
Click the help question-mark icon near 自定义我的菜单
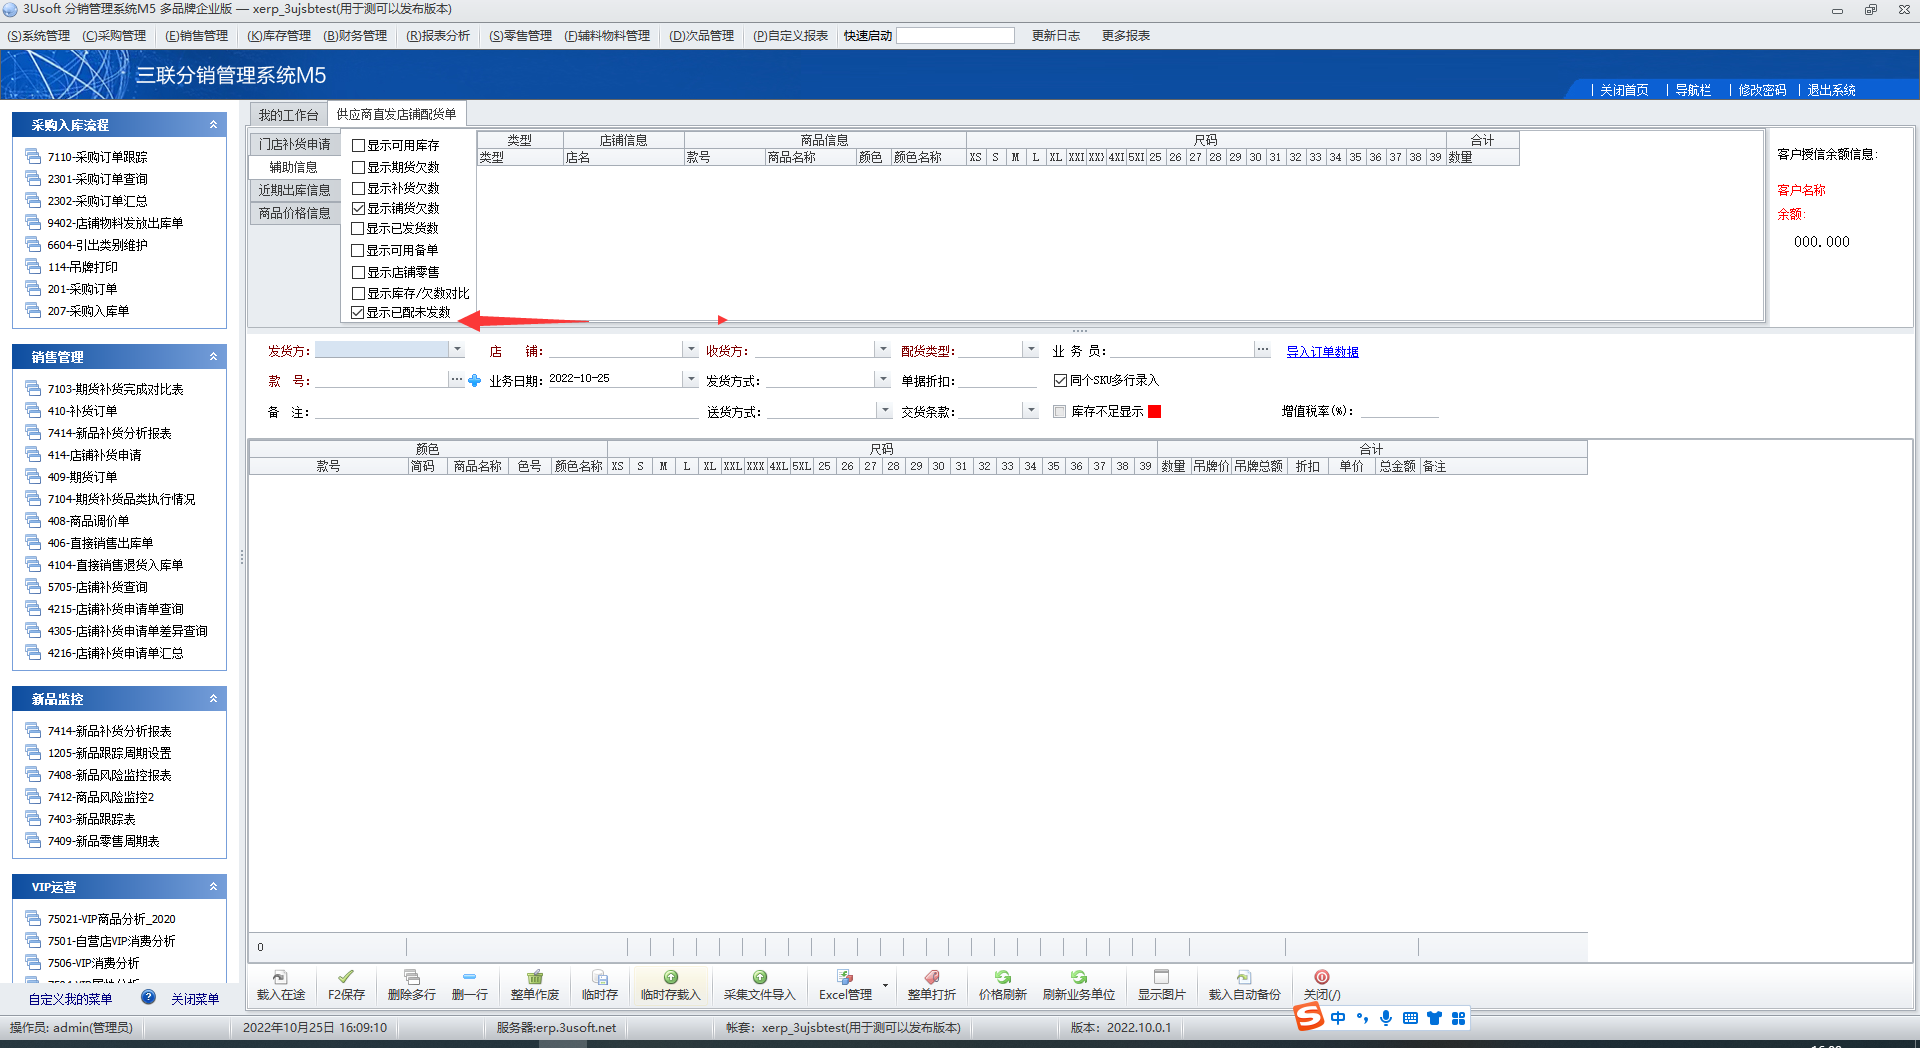[x=148, y=997]
